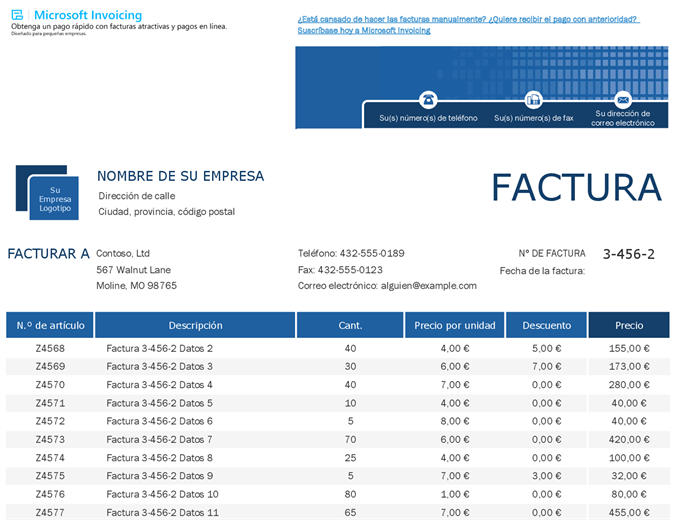
Task: Select the 80,00 € price cell
Action: pos(629,494)
